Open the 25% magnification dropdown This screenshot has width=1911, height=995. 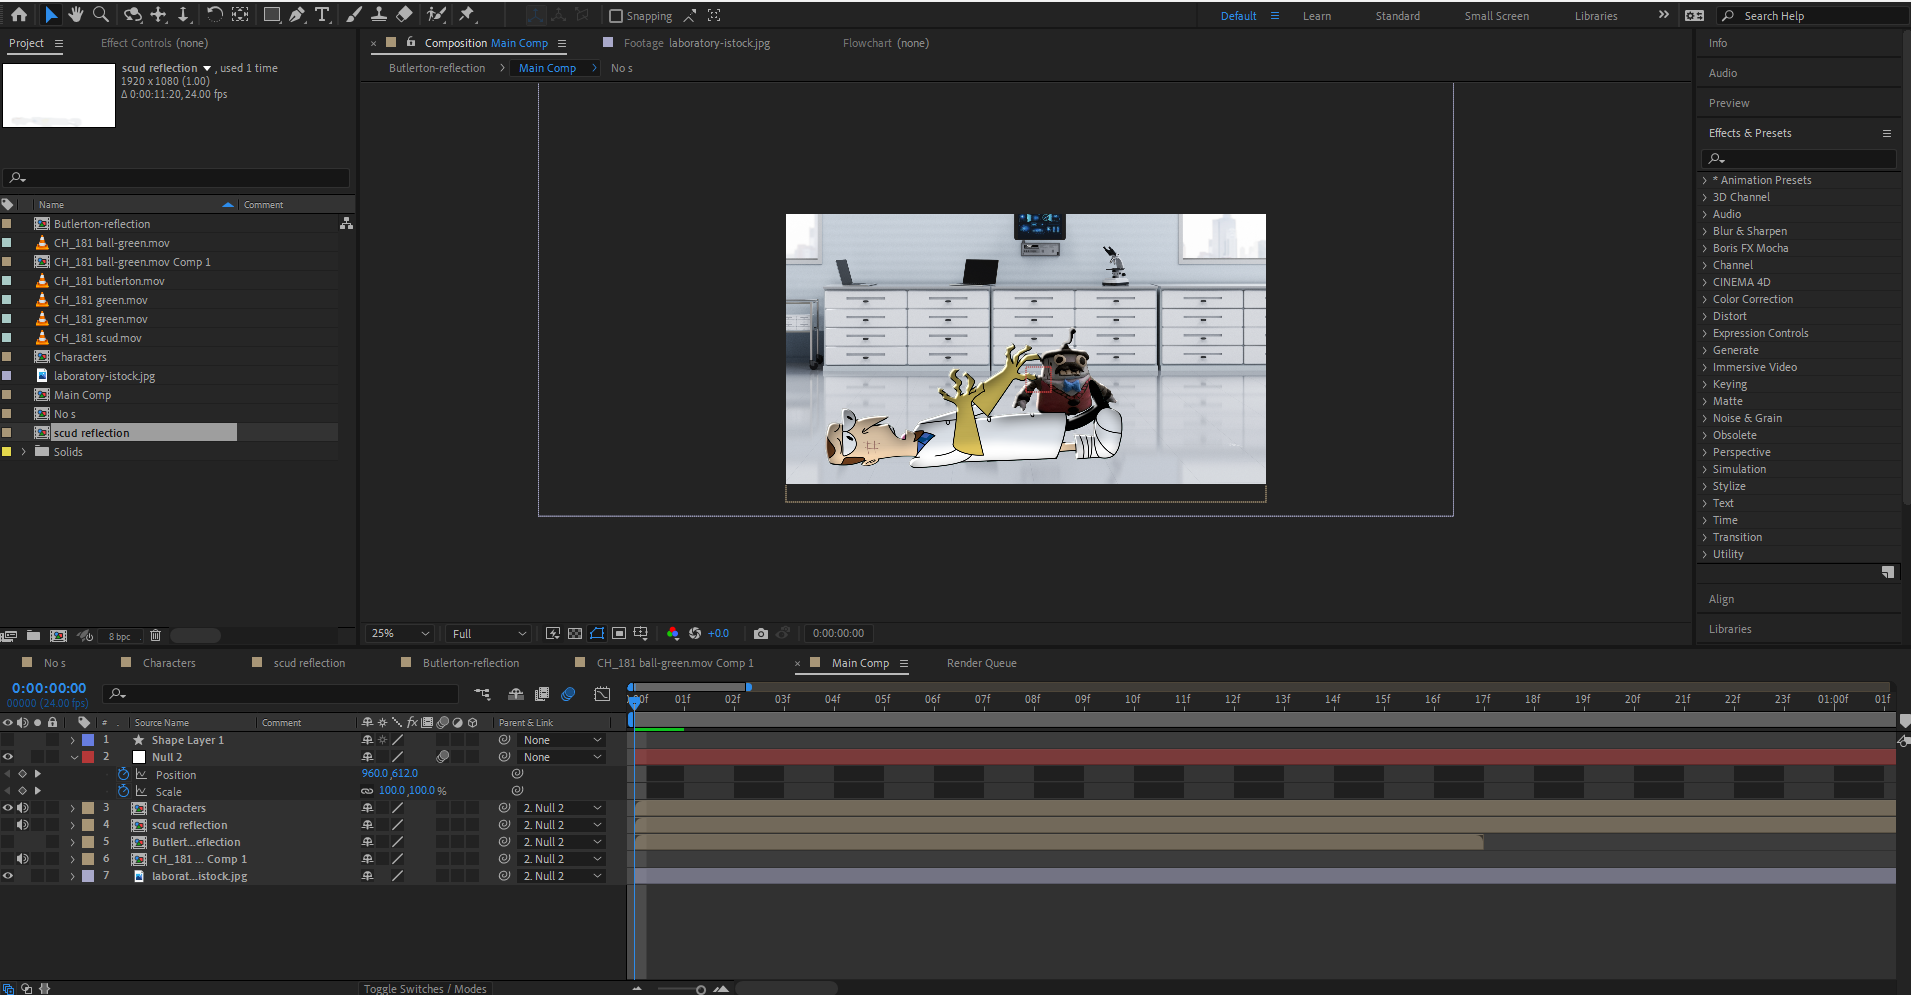pyautogui.click(x=400, y=634)
